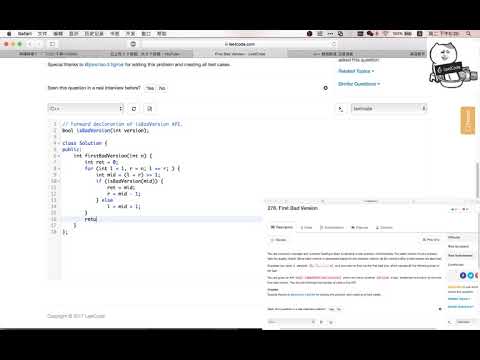480x360 pixels.
Task: Share via Facebook icon in small preview
Action: pyautogui.click(x=463, y=275)
